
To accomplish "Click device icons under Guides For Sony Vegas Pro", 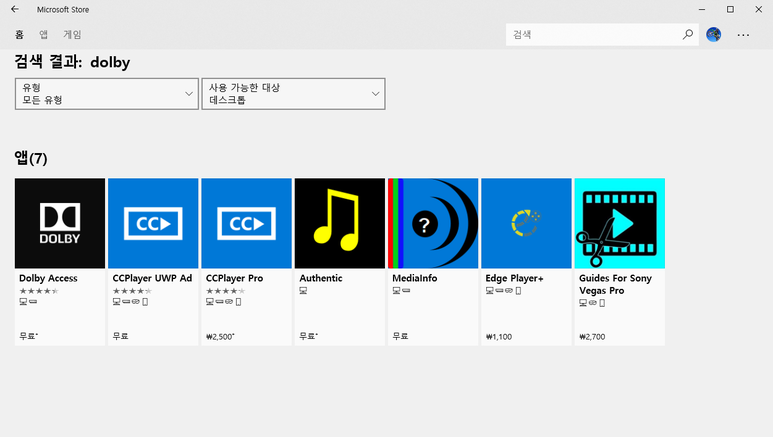I will [592, 303].
